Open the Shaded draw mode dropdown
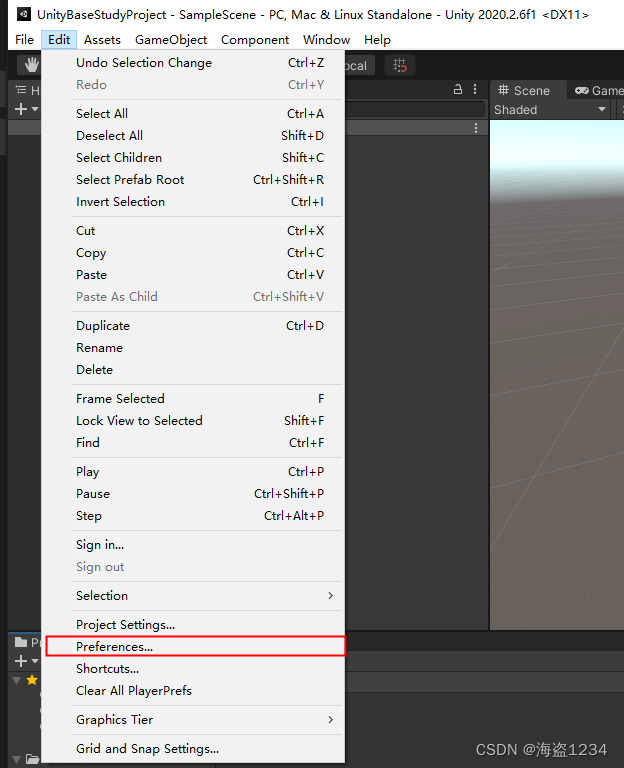This screenshot has width=624, height=768. [551, 110]
